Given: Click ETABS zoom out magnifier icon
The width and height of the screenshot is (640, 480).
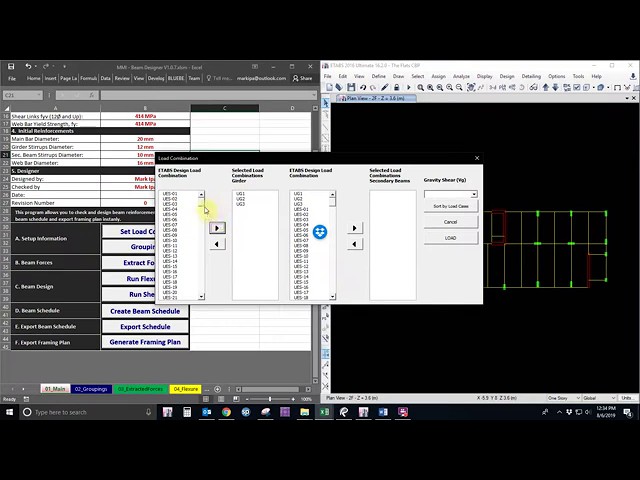Looking at the screenshot, I should pos(459,87).
